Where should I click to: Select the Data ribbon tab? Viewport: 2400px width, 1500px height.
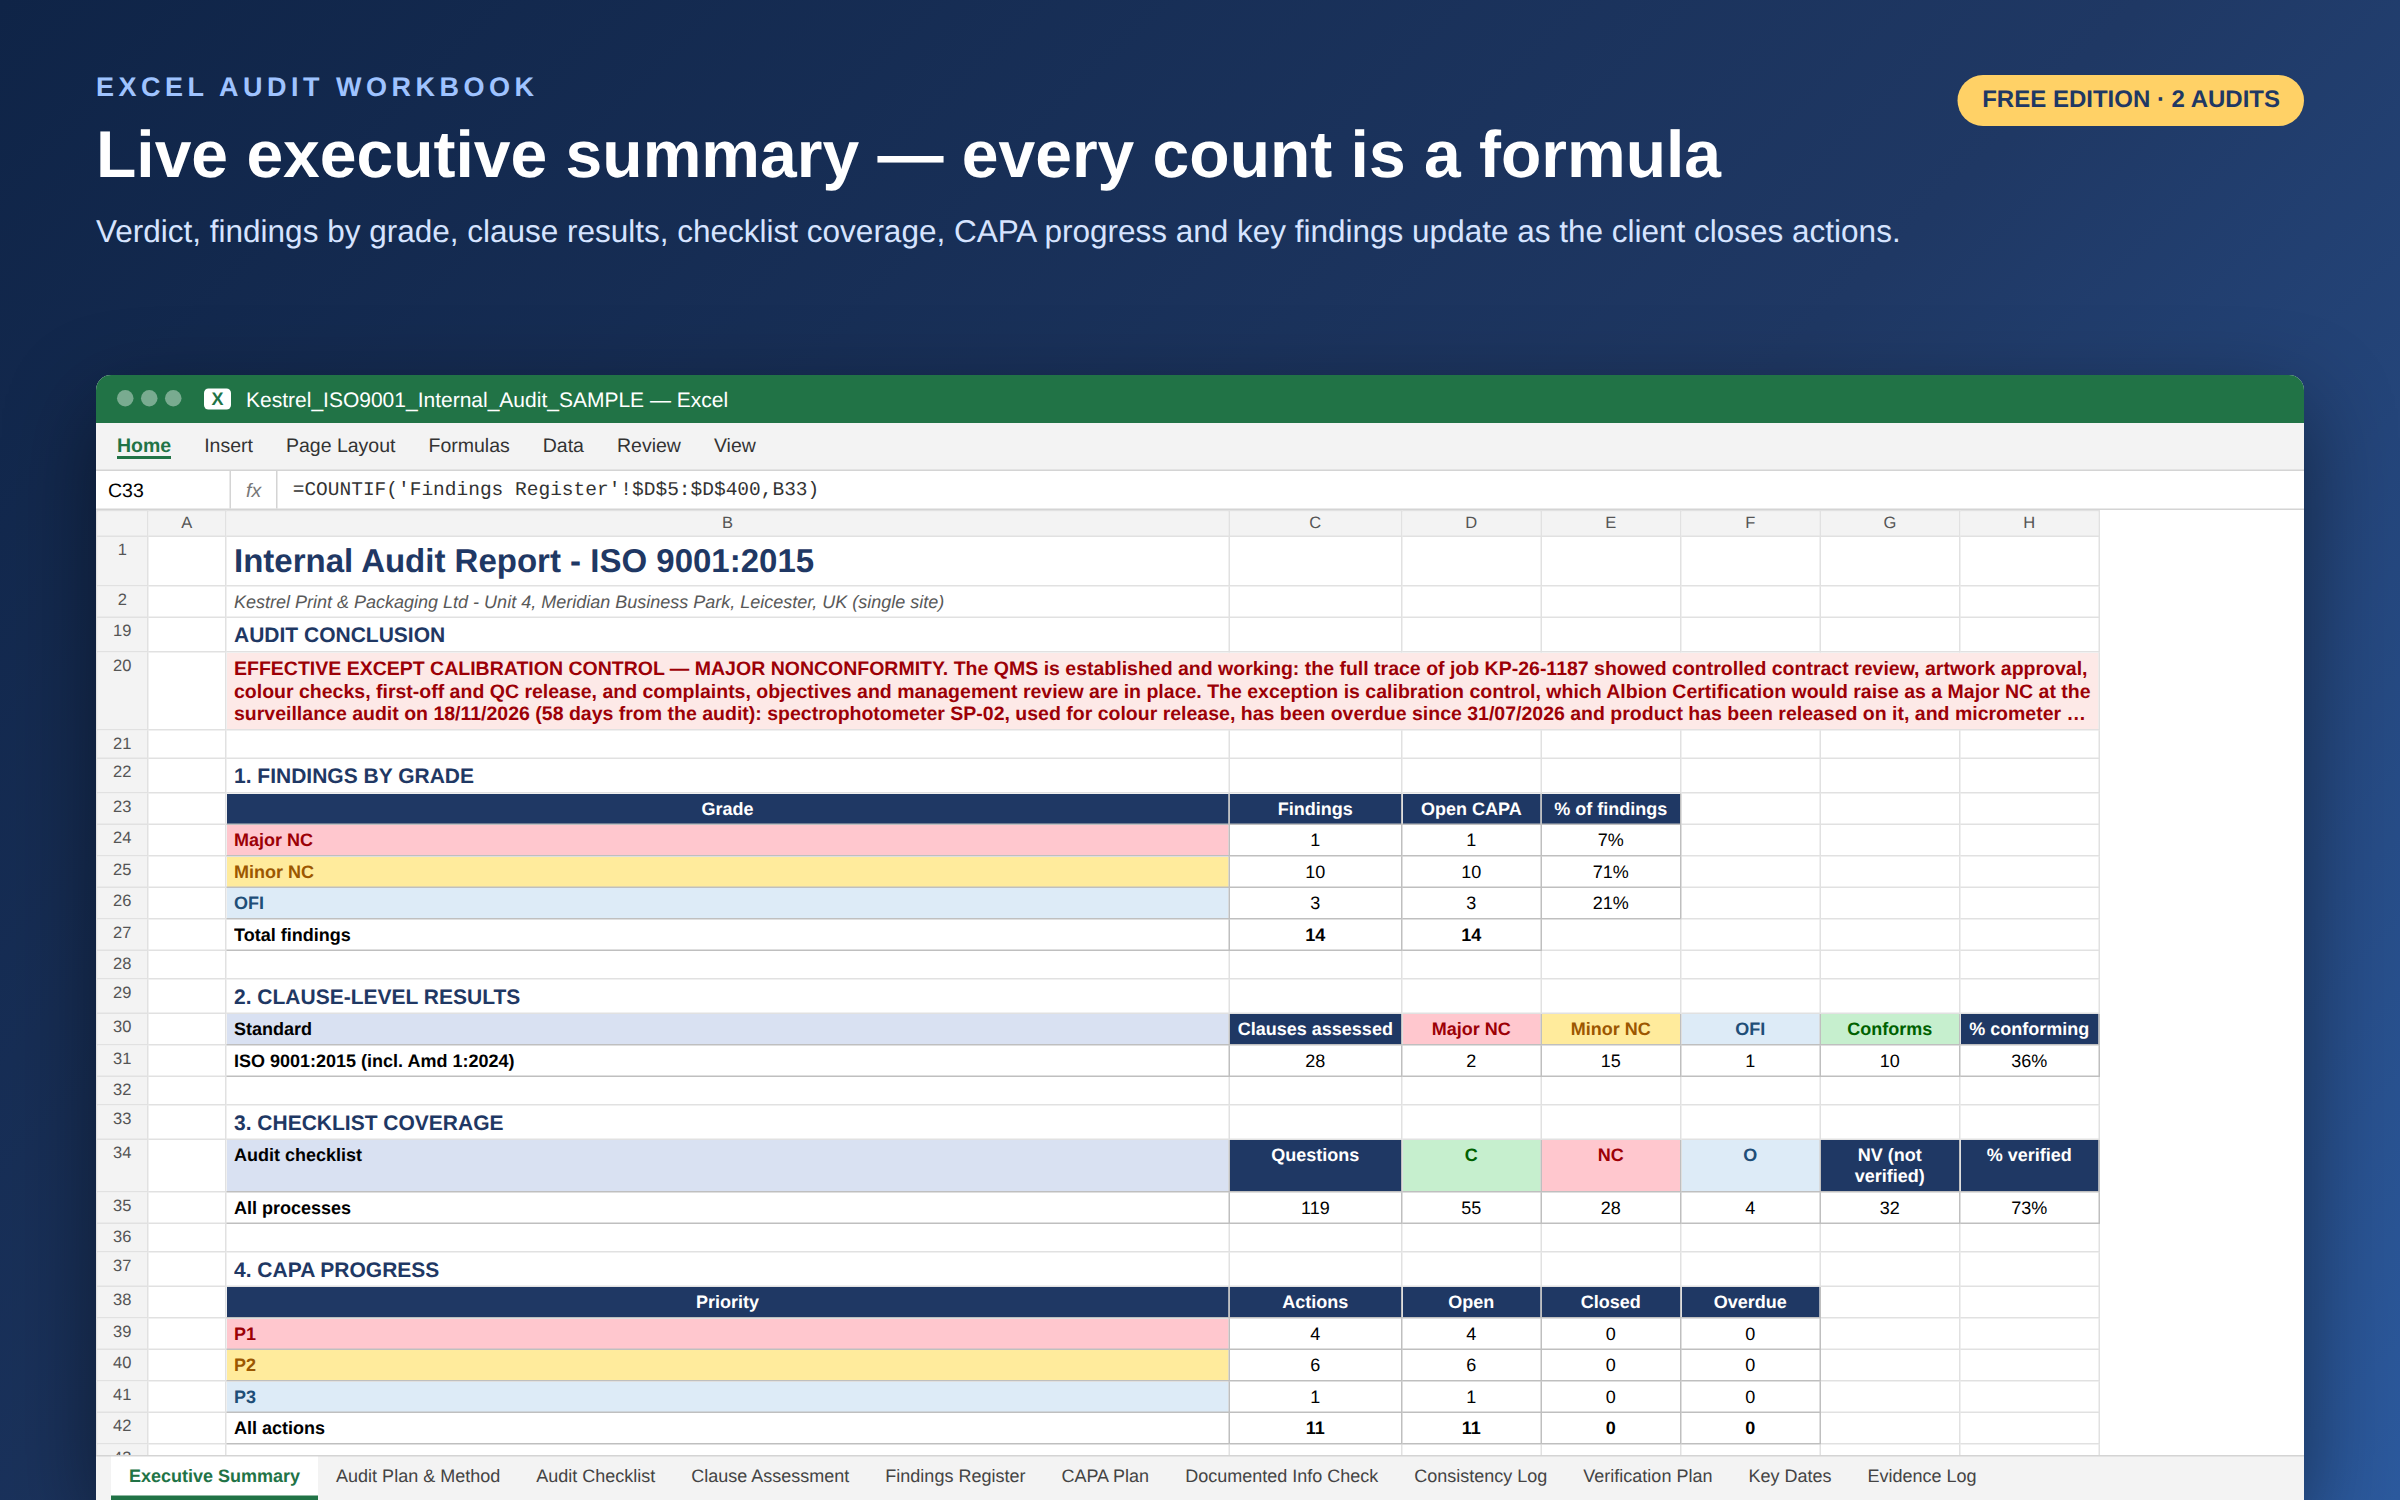point(563,446)
